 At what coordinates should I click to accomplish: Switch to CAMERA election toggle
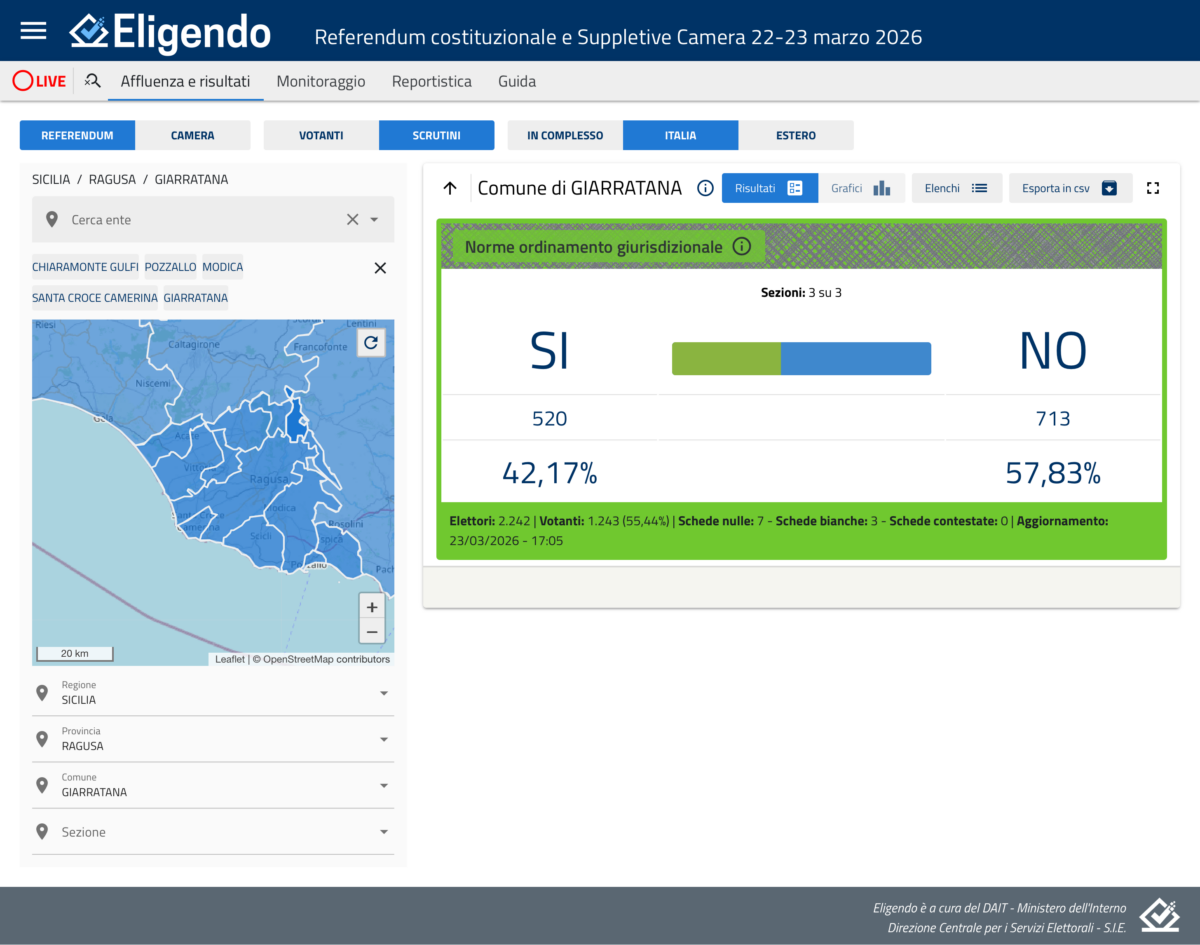[192, 135]
